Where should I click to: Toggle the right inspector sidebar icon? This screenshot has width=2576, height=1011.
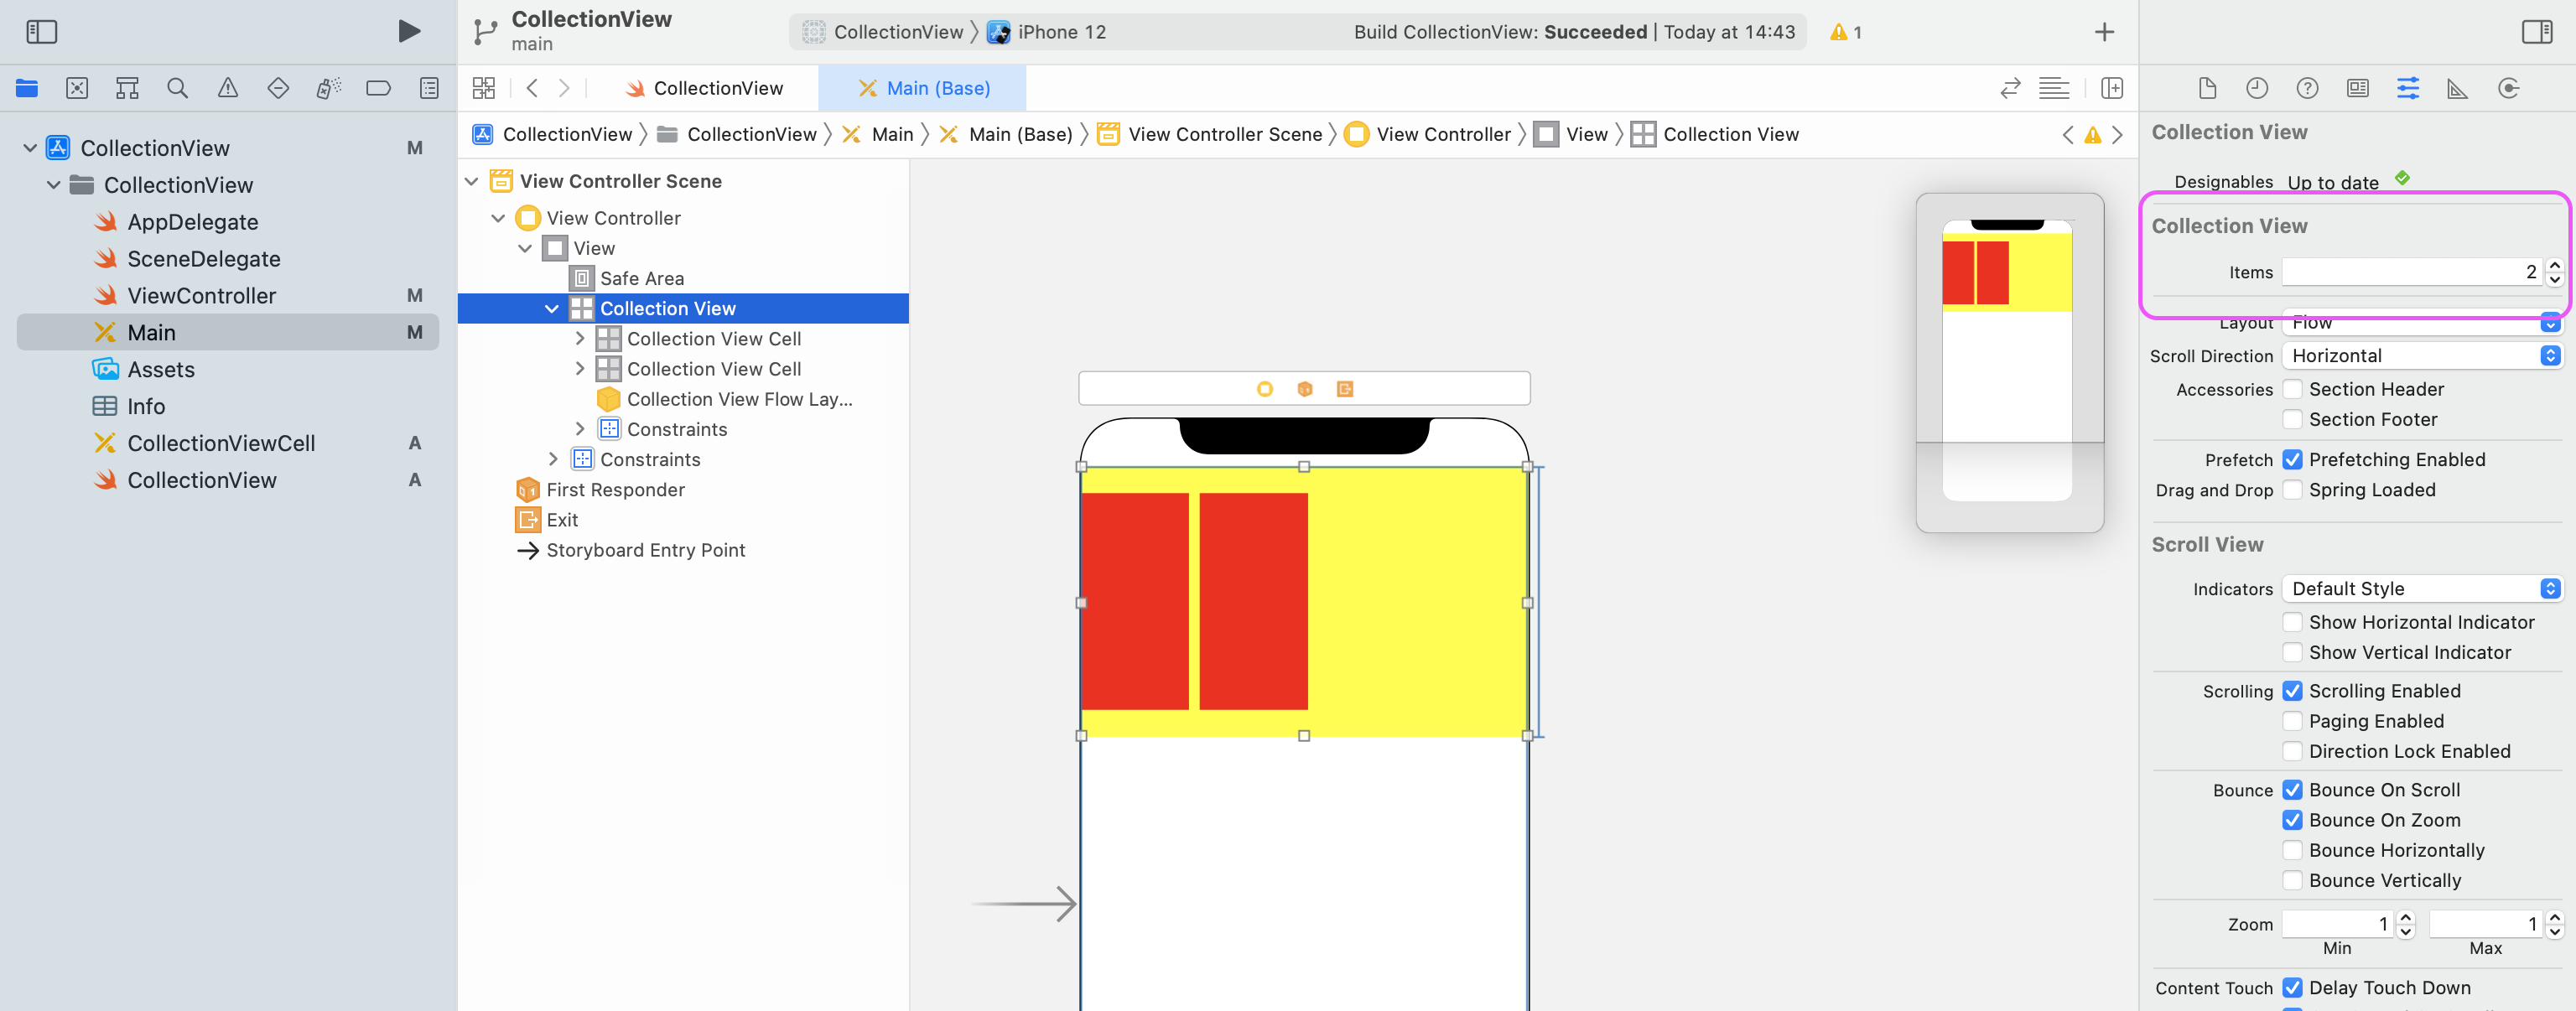click(x=2536, y=31)
